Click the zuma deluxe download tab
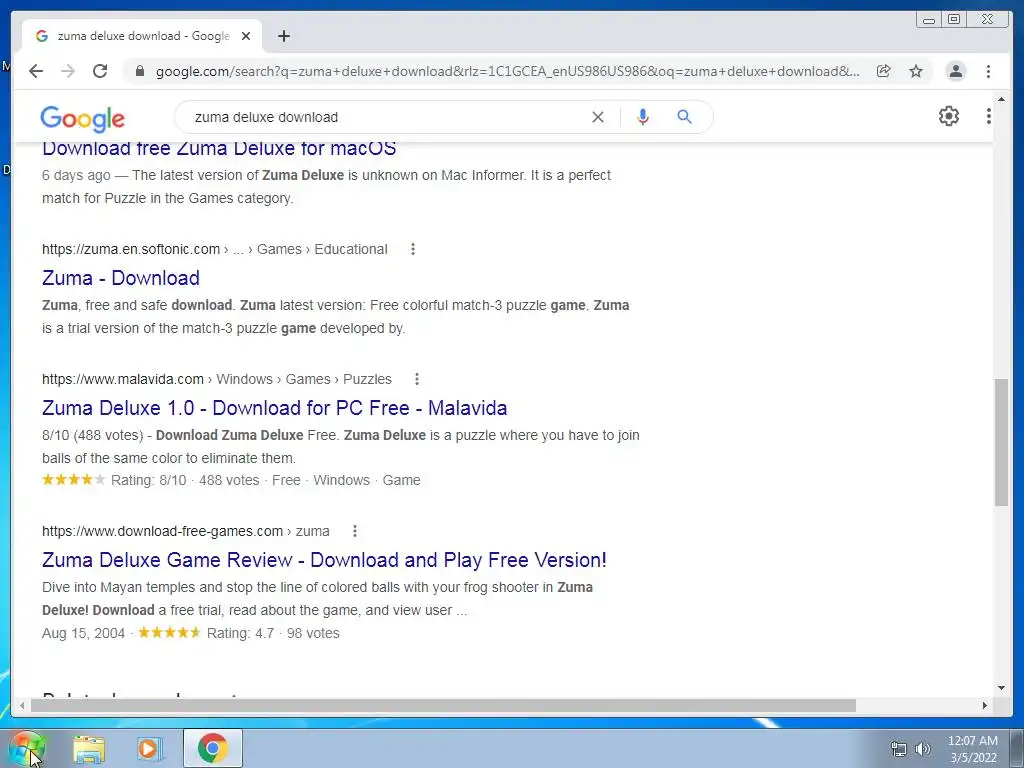 tap(142, 36)
